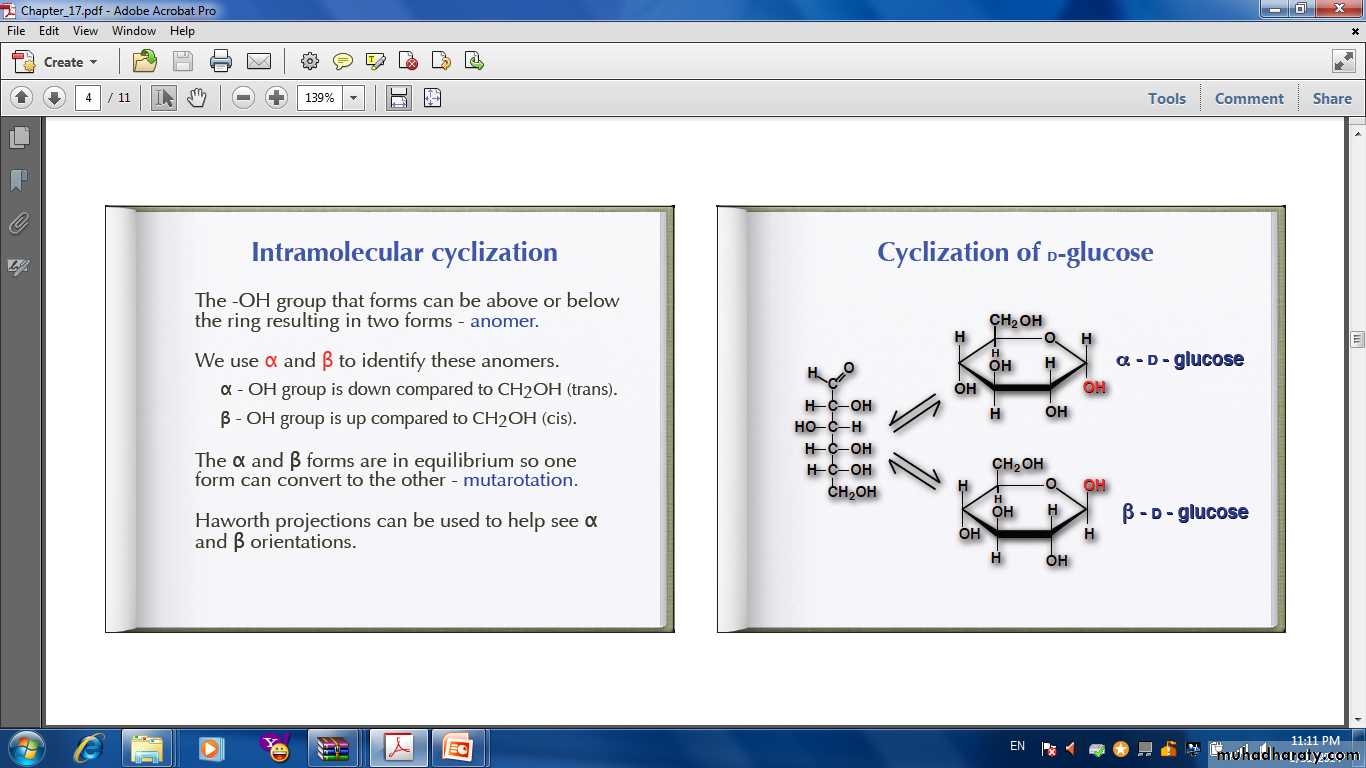The height and width of the screenshot is (768, 1366).
Task: Print the document using the printer icon
Action: coord(221,61)
